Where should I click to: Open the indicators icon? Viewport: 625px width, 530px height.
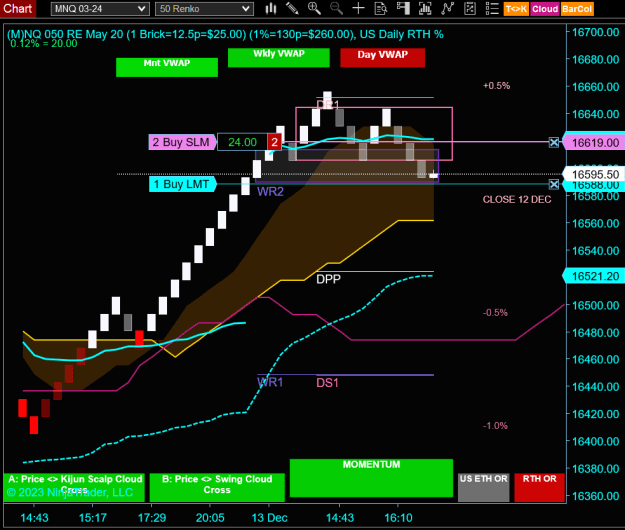click(425, 8)
